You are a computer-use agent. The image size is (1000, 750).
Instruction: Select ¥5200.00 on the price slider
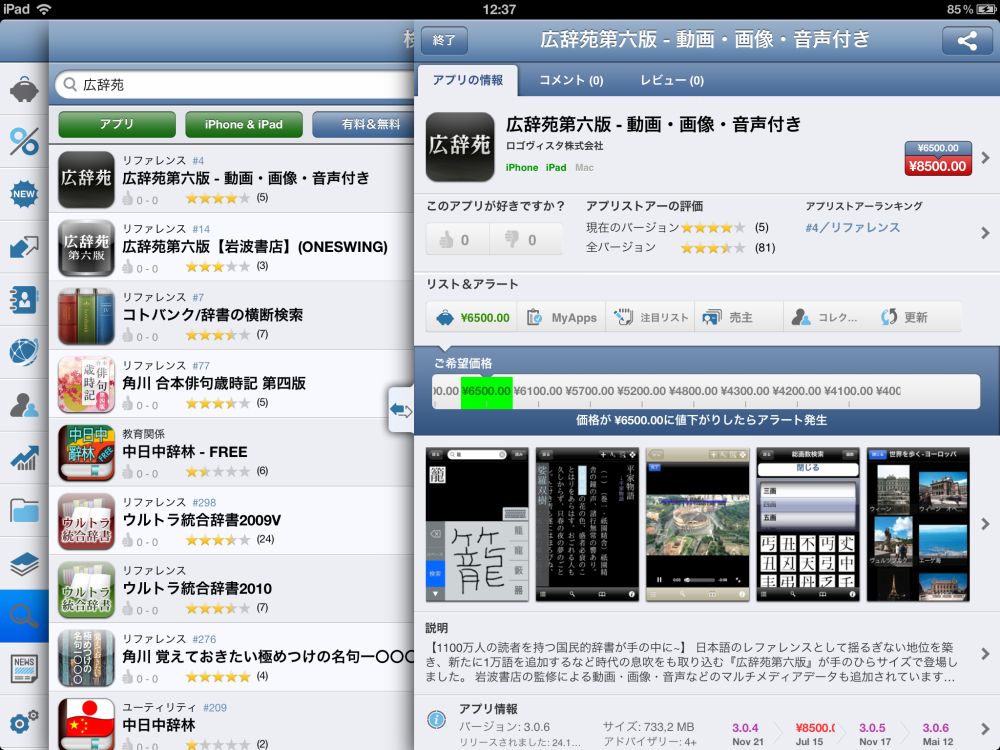click(642, 391)
